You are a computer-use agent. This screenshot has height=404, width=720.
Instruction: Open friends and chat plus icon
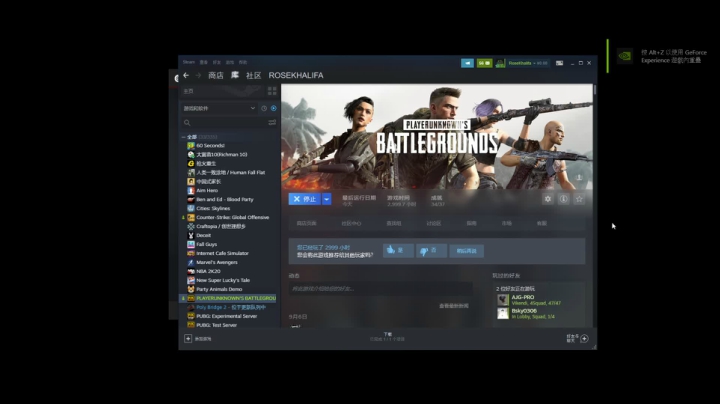coord(584,338)
